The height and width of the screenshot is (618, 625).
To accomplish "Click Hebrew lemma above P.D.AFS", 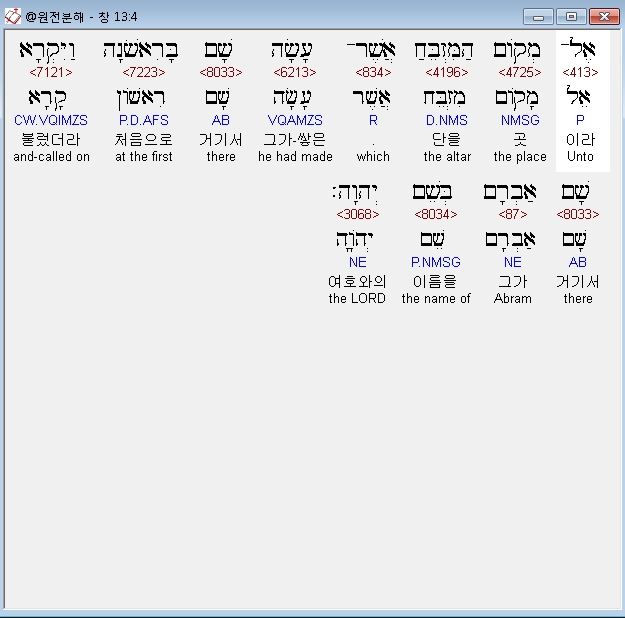I will pos(141,98).
